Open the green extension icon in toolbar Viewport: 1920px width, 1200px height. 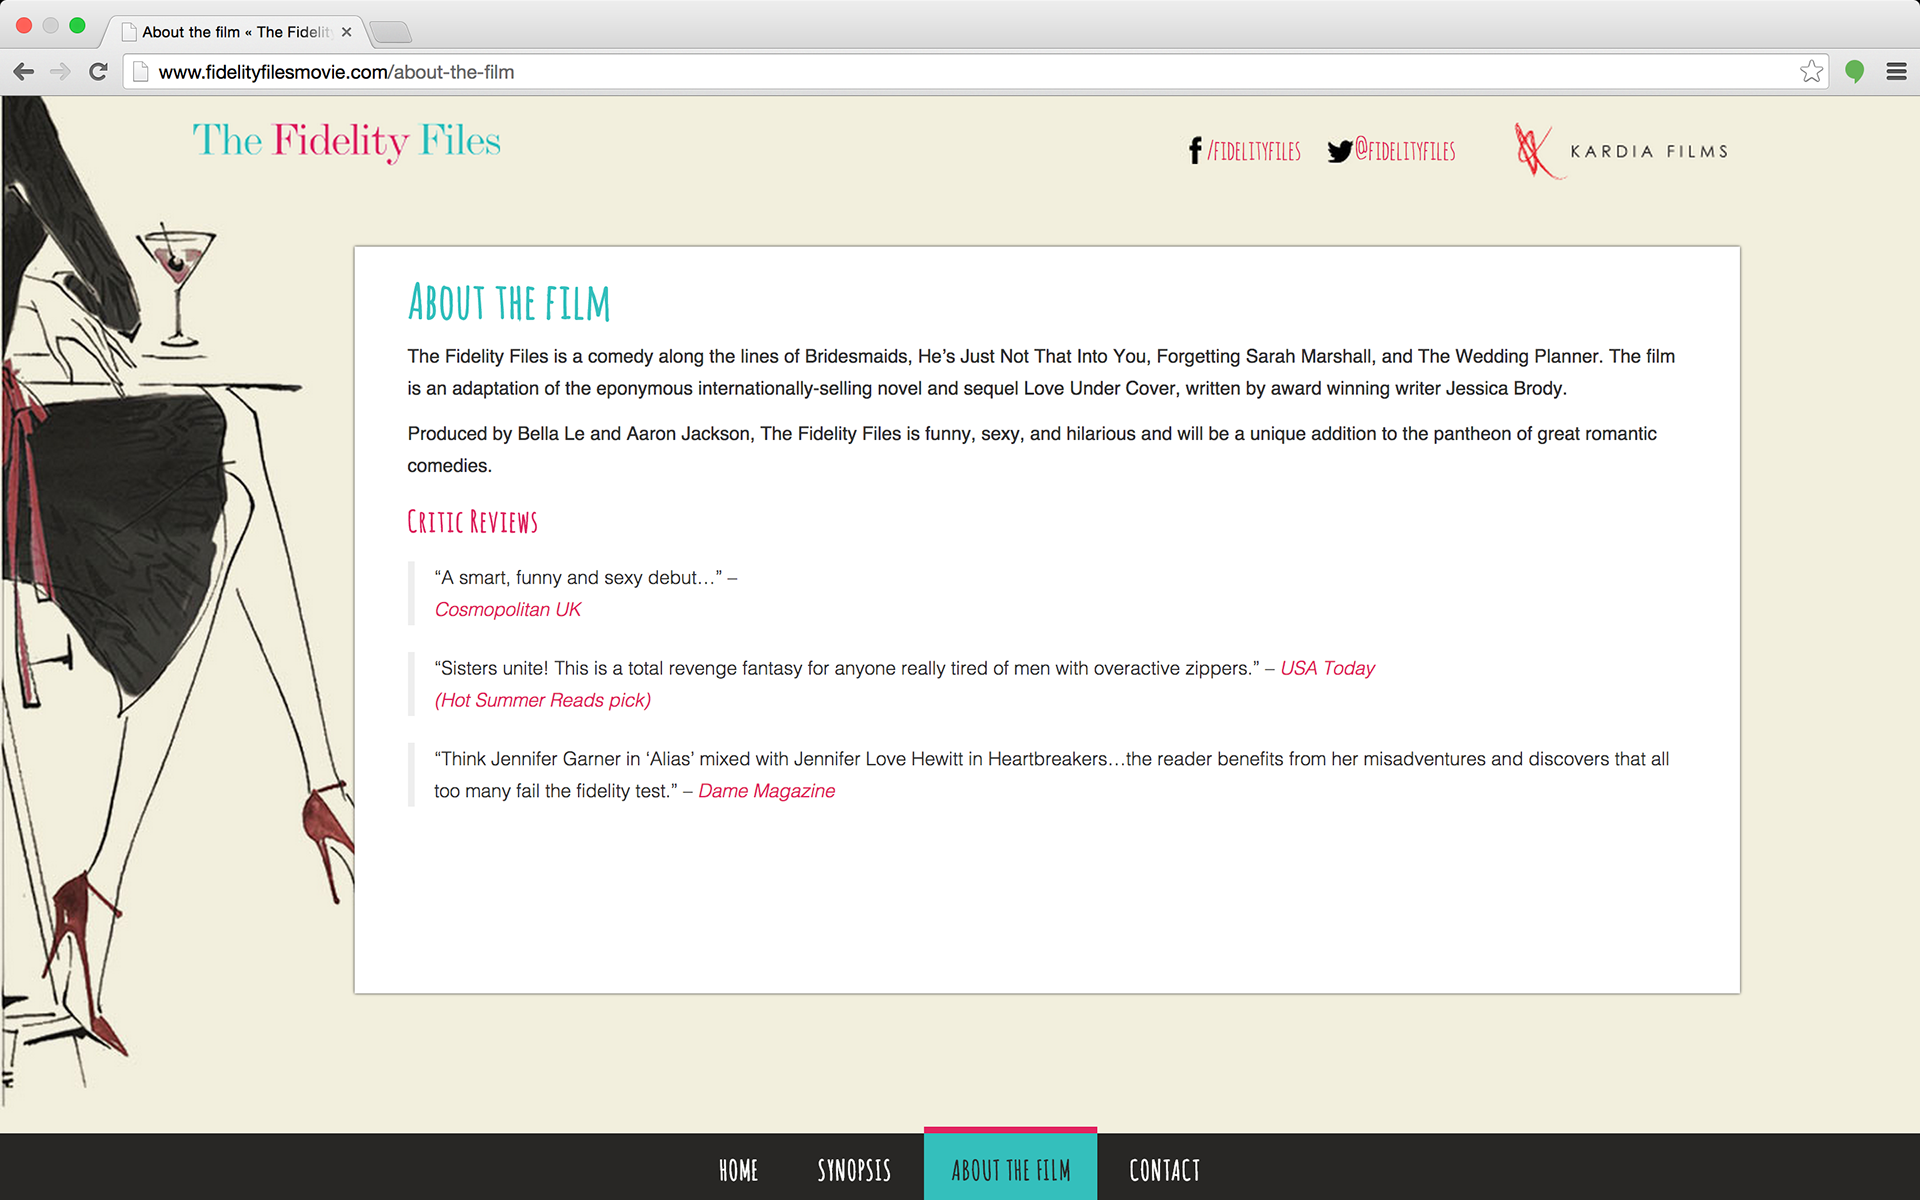pyautogui.click(x=1855, y=72)
